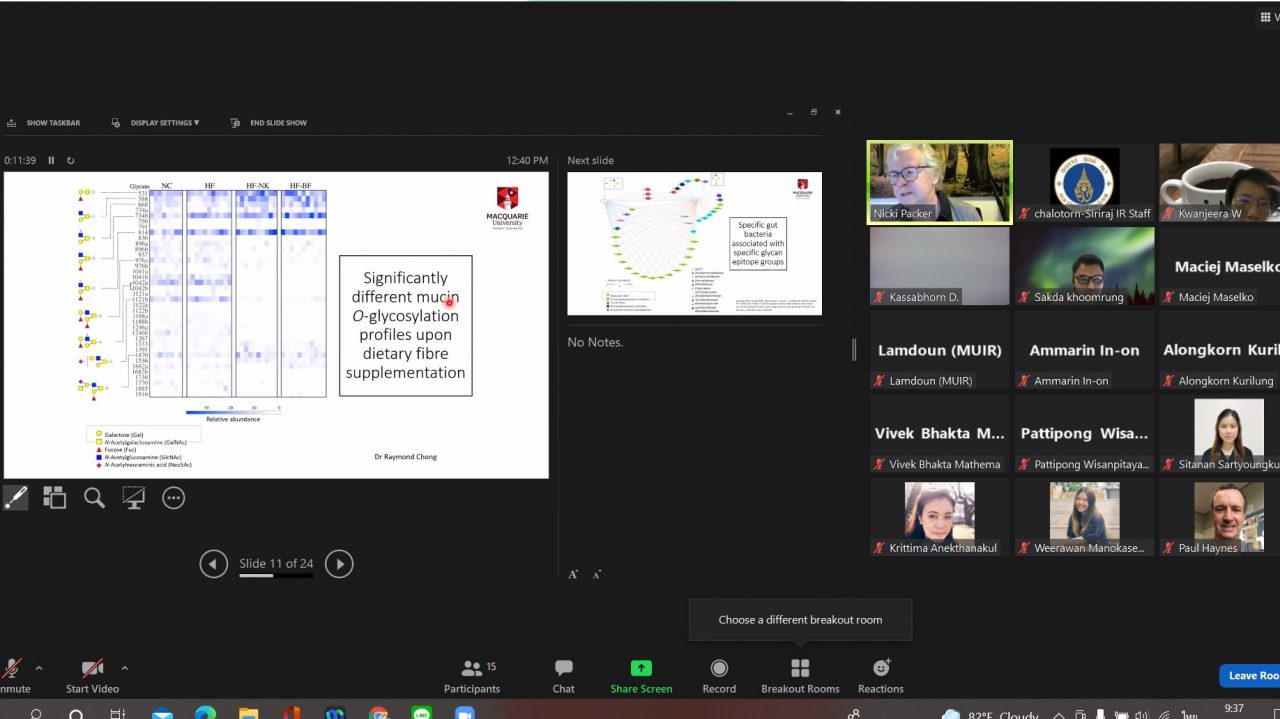Advance to the next slide arrow
1280x719 pixels.
point(339,564)
